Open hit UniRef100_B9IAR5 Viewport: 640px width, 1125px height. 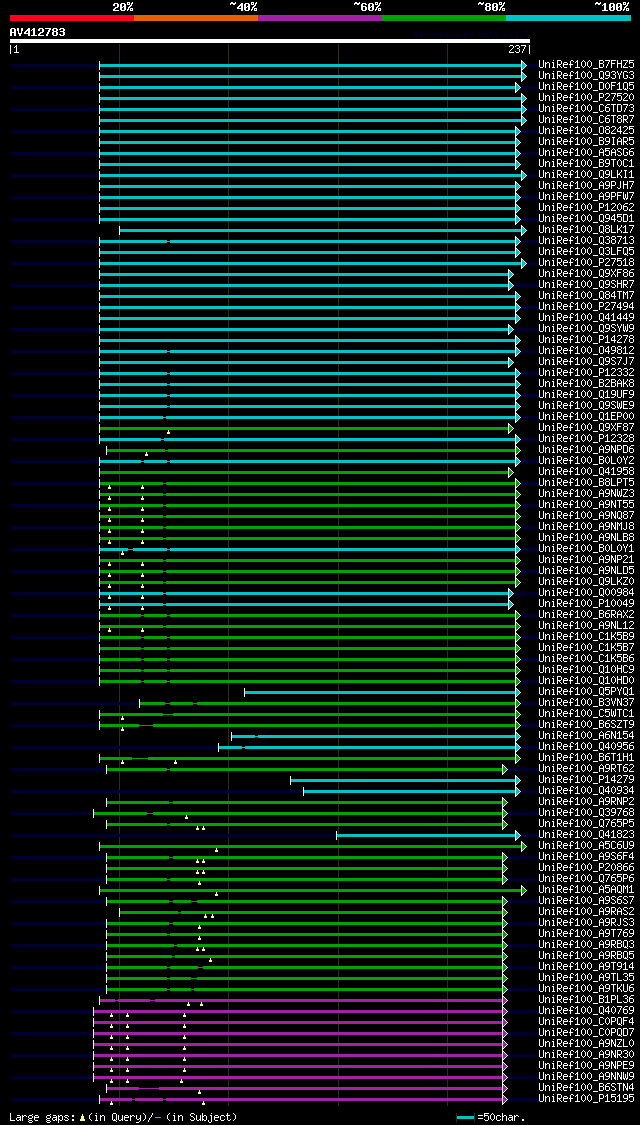[x=586, y=142]
